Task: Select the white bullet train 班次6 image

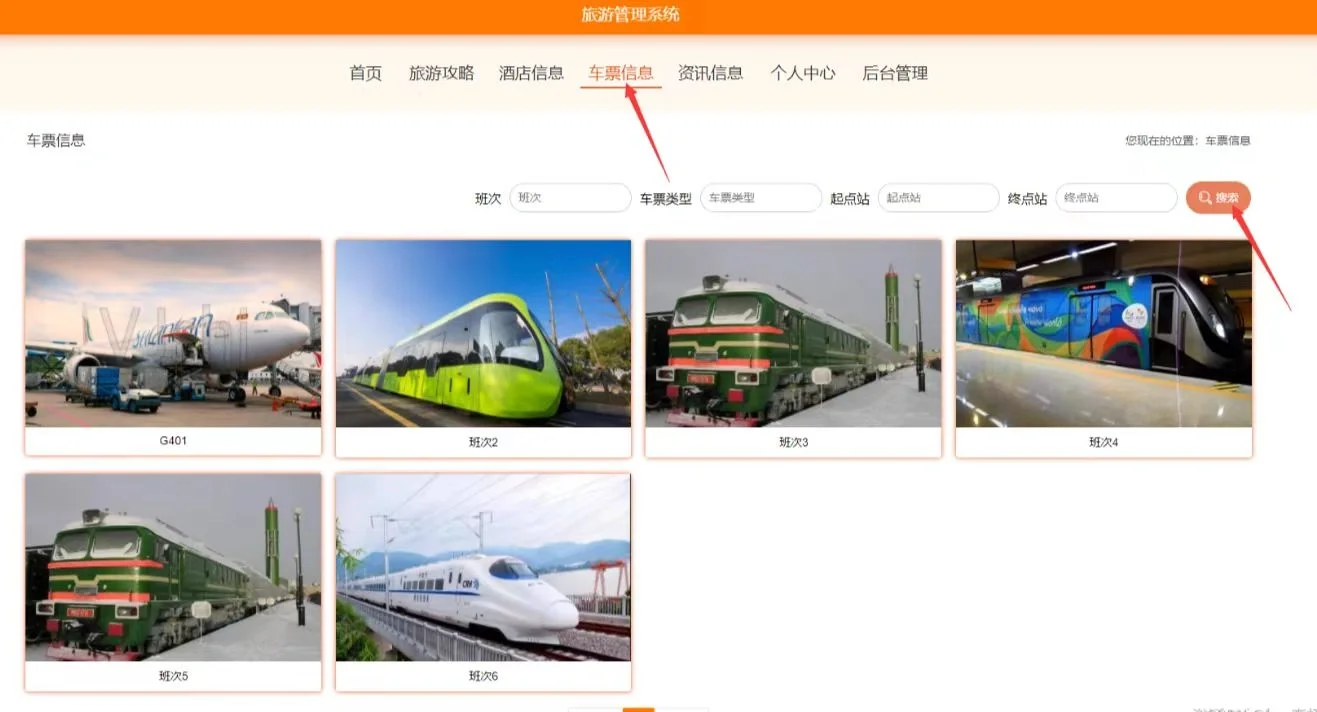Action: click(483, 567)
